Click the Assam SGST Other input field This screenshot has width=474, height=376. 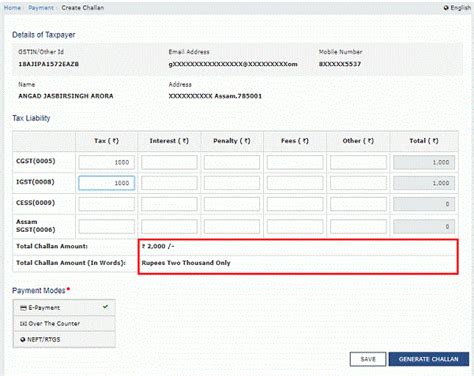[358, 226]
